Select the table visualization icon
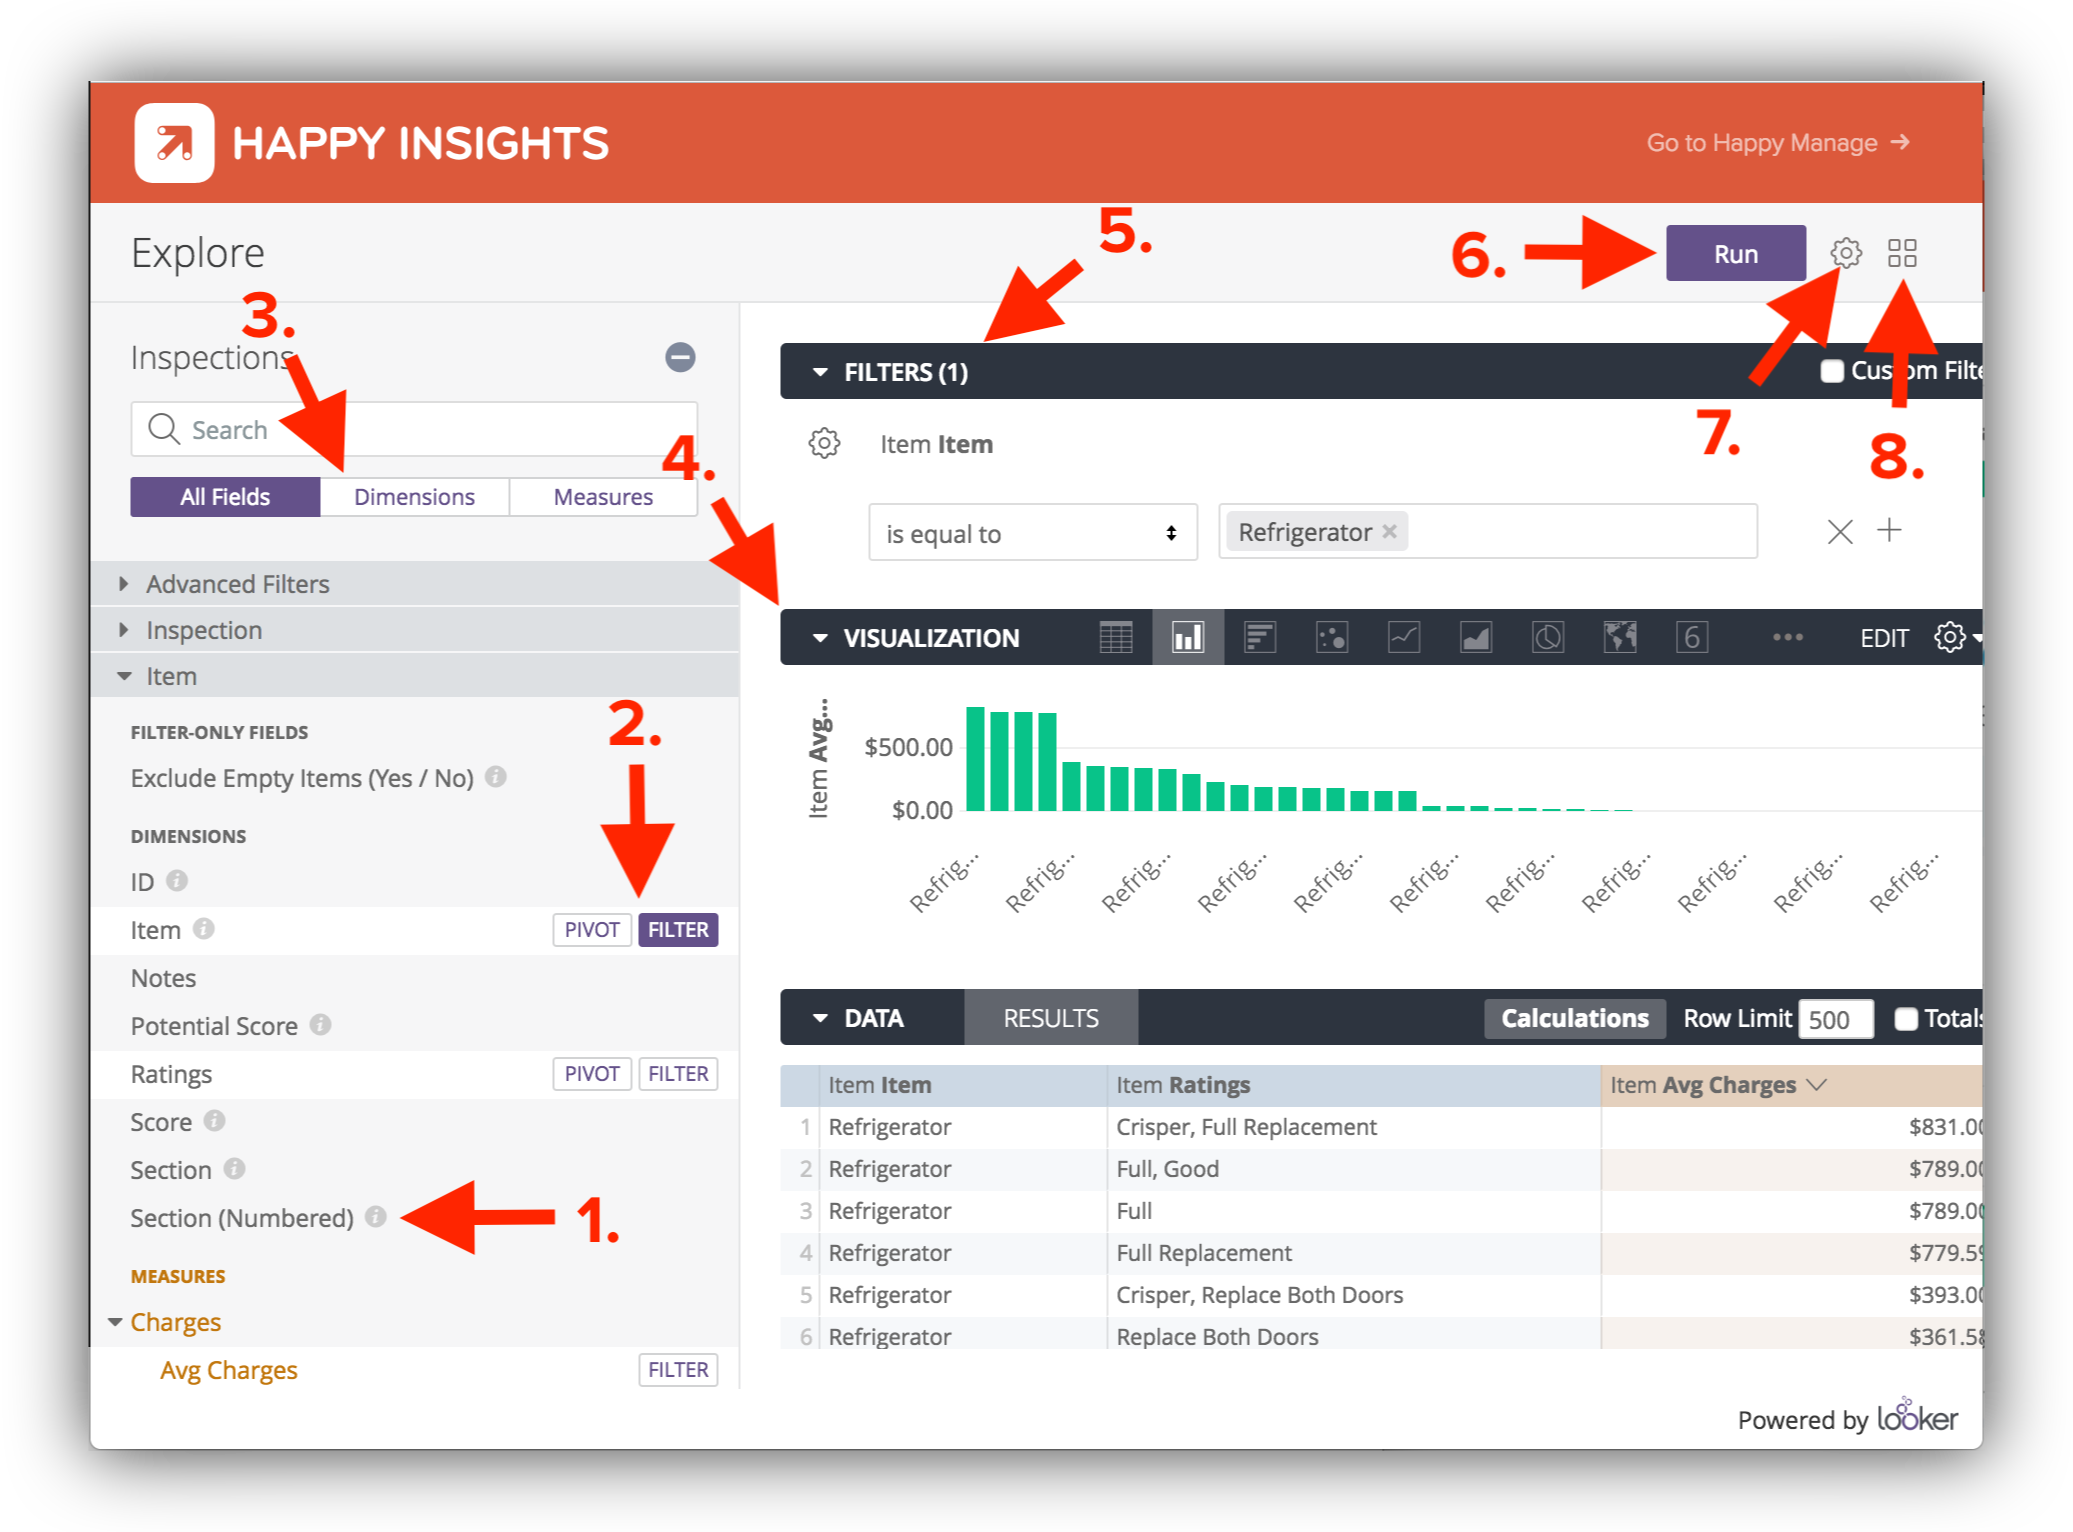2073x1532 pixels. pos(1115,637)
